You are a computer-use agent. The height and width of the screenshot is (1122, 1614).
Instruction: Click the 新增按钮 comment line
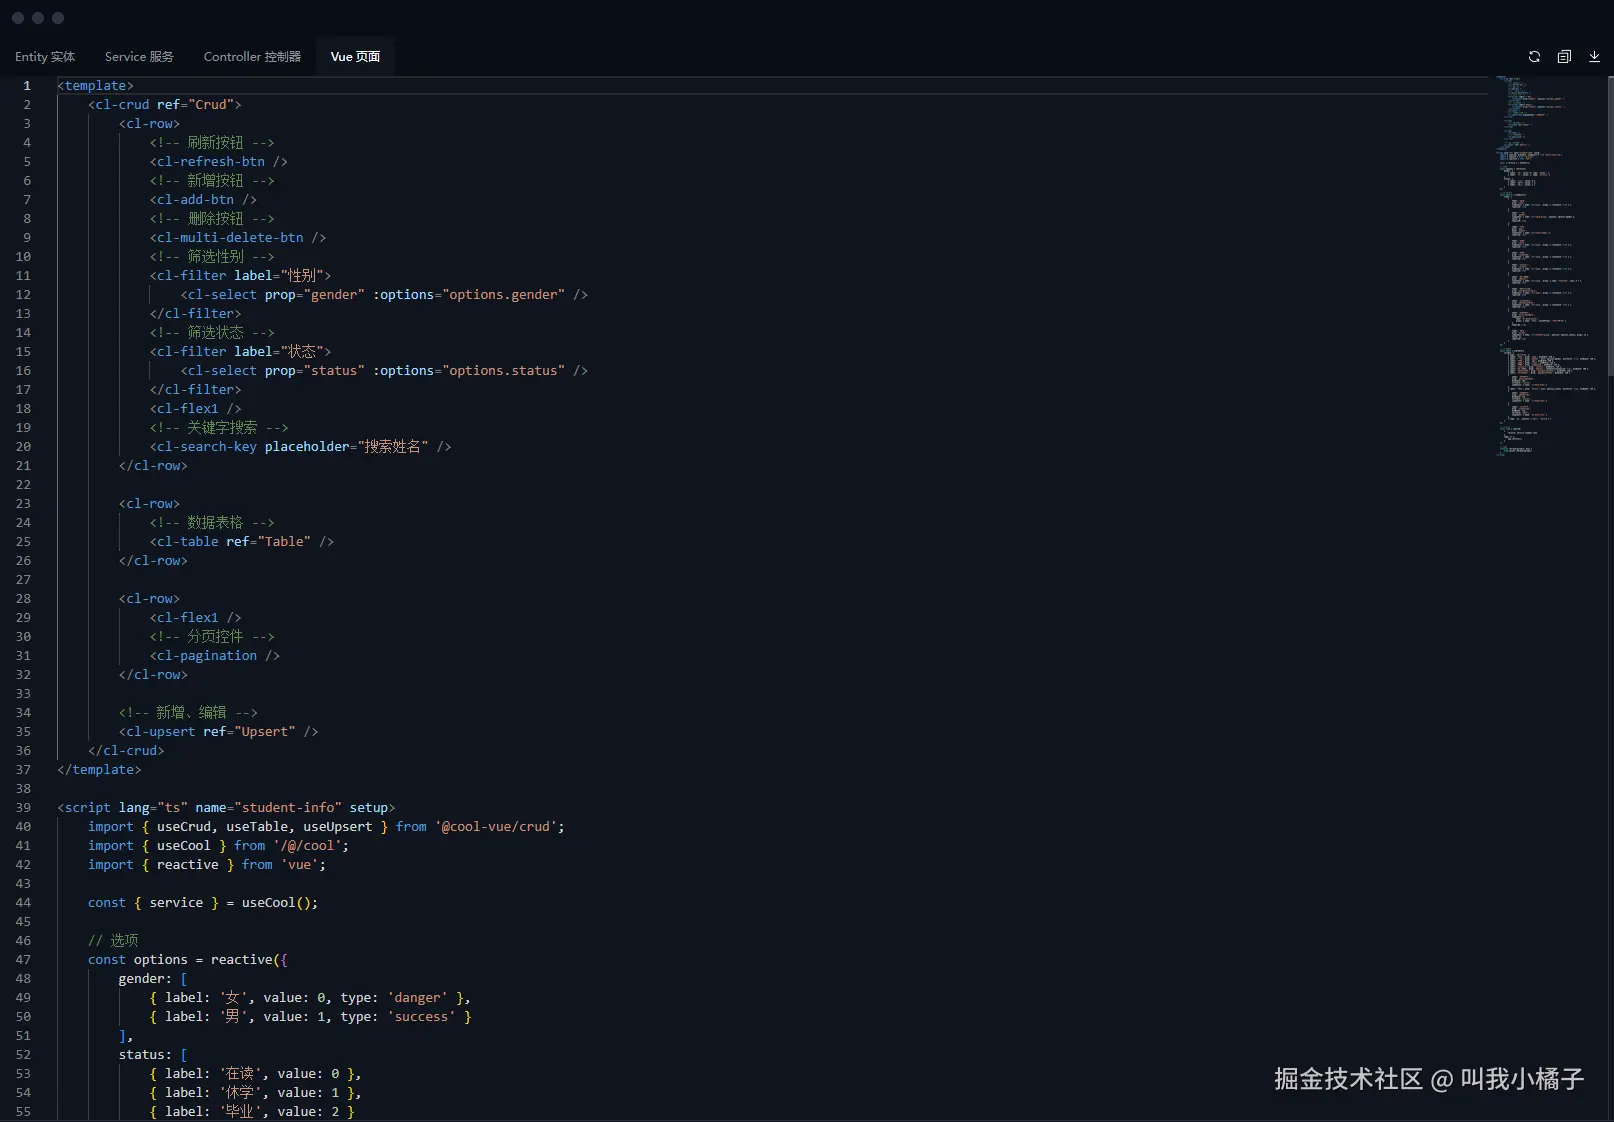click(212, 181)
